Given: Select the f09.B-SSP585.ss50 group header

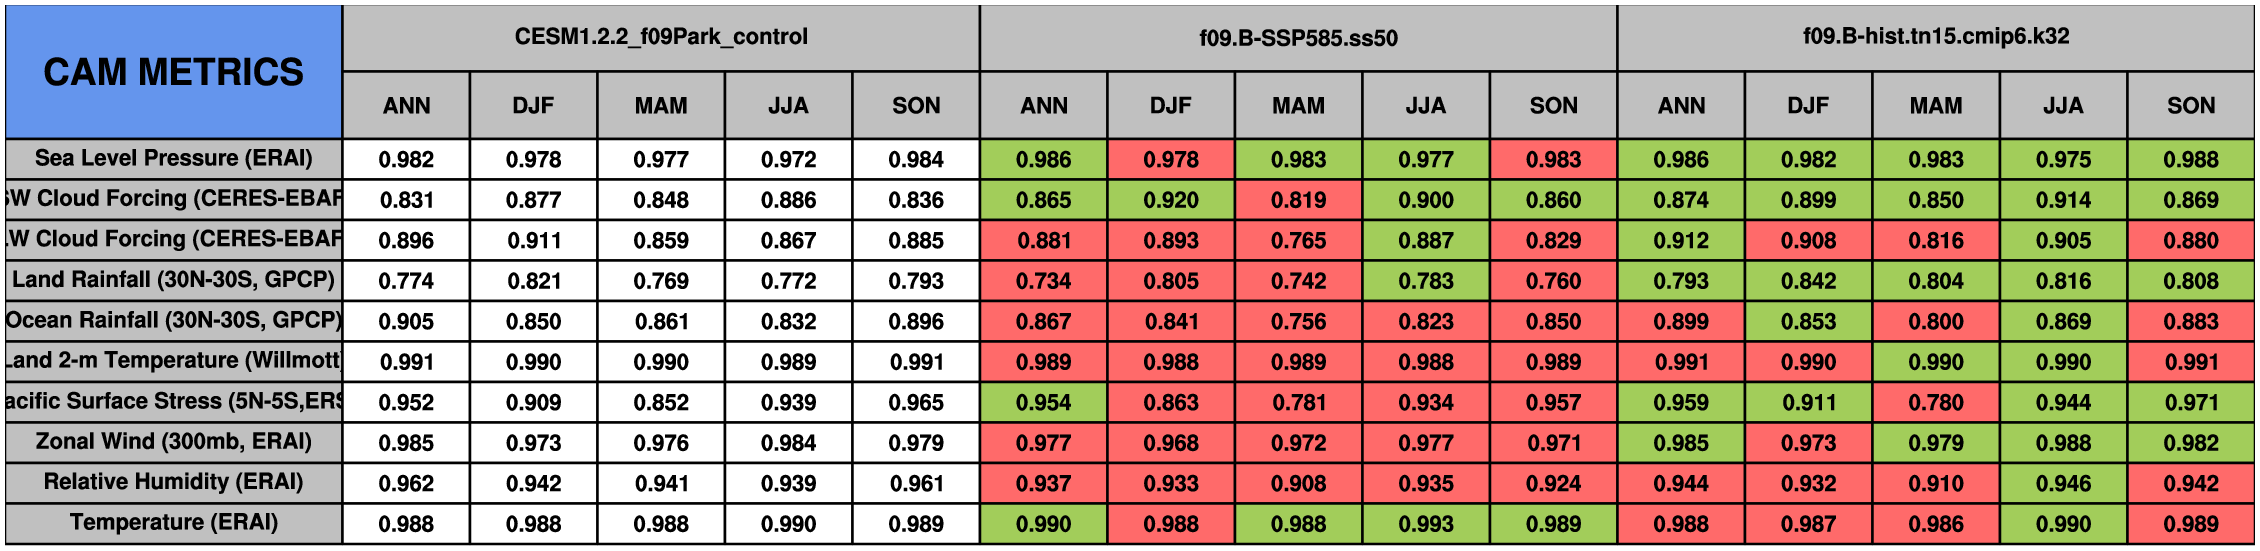Looking at the screenshot, I should click(x=1298, y=38).
